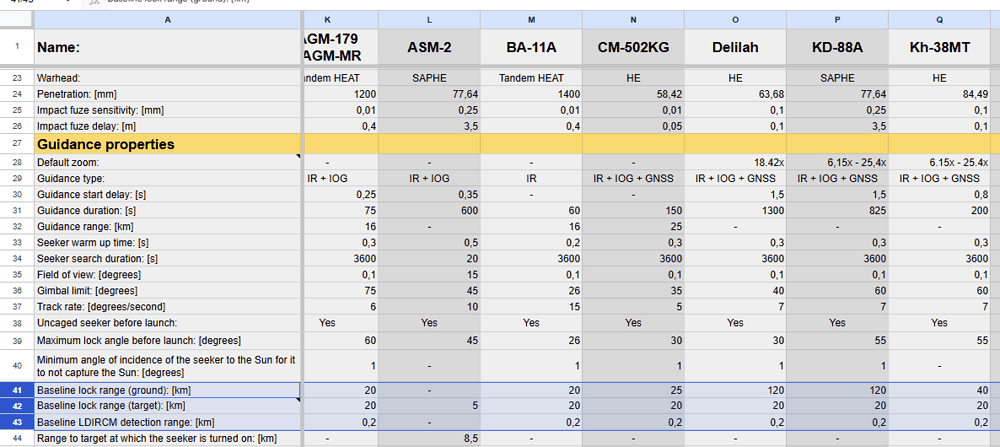The height and width of the screenshot is (447, 1000).
Task: Click the 'Name:' cell
Action: 168,47
